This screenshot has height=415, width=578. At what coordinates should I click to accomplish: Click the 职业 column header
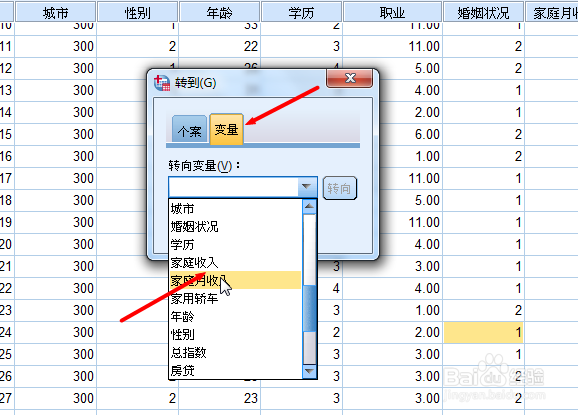point(393,12)
